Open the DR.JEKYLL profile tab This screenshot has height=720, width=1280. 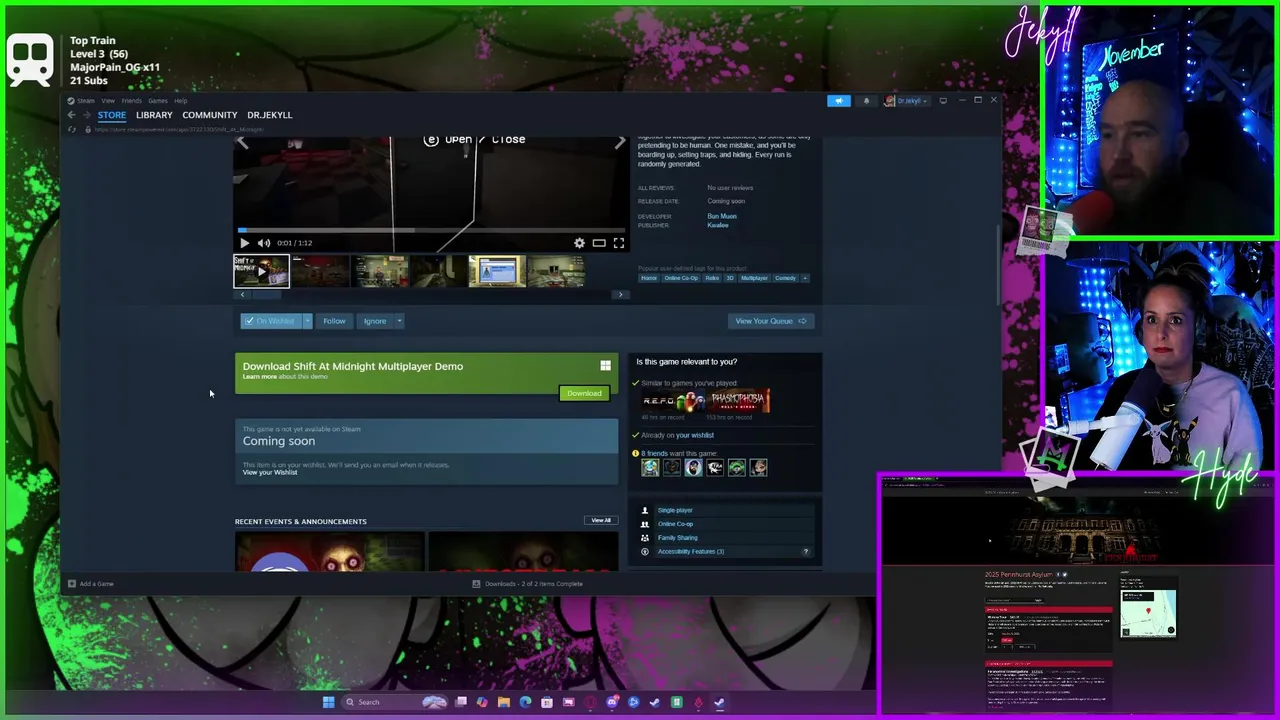tap(270, 115)
